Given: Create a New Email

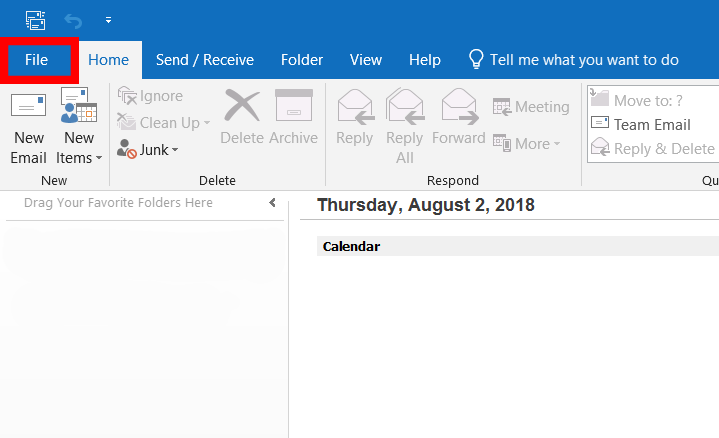Looking at the screenshot, I should (28, 125).
